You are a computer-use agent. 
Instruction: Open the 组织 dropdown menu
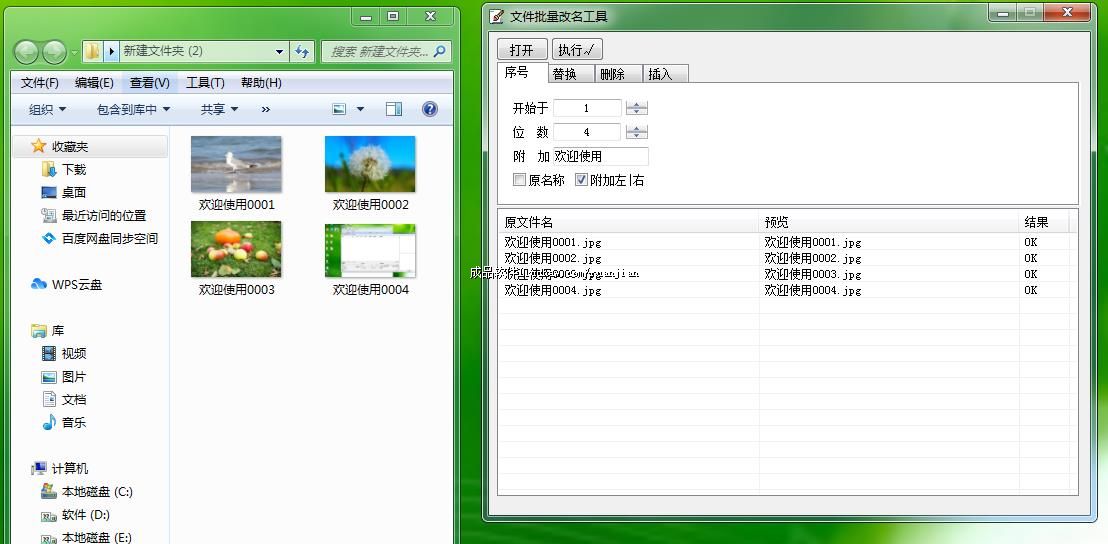[47, 109]
